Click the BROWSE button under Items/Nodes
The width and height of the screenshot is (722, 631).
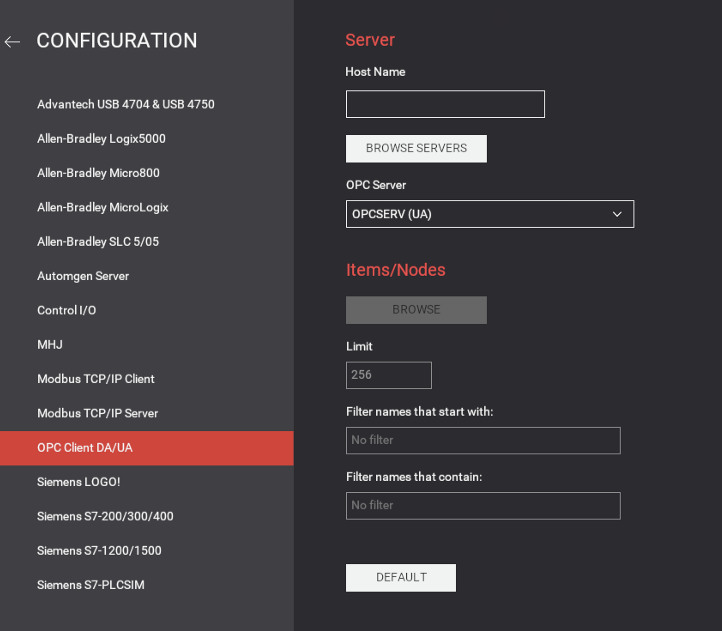(x=416, y=310)
